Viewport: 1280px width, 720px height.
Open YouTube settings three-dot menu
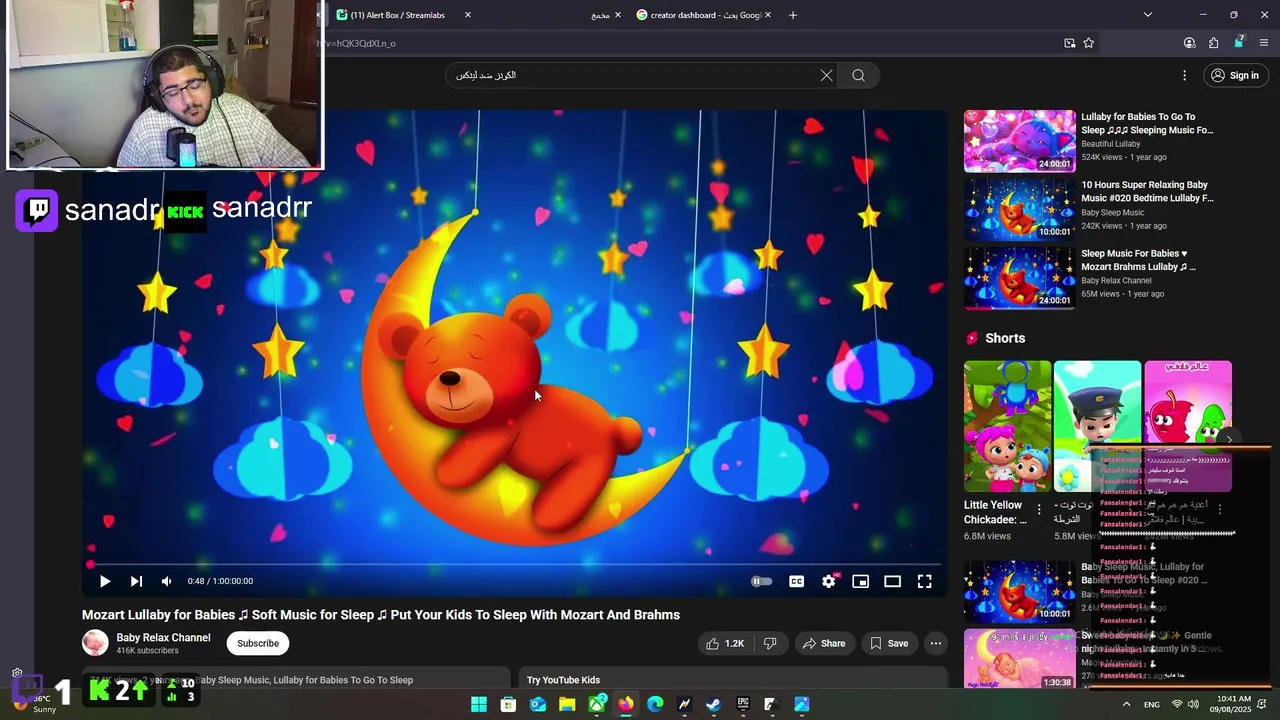[x=1184, y=75]
